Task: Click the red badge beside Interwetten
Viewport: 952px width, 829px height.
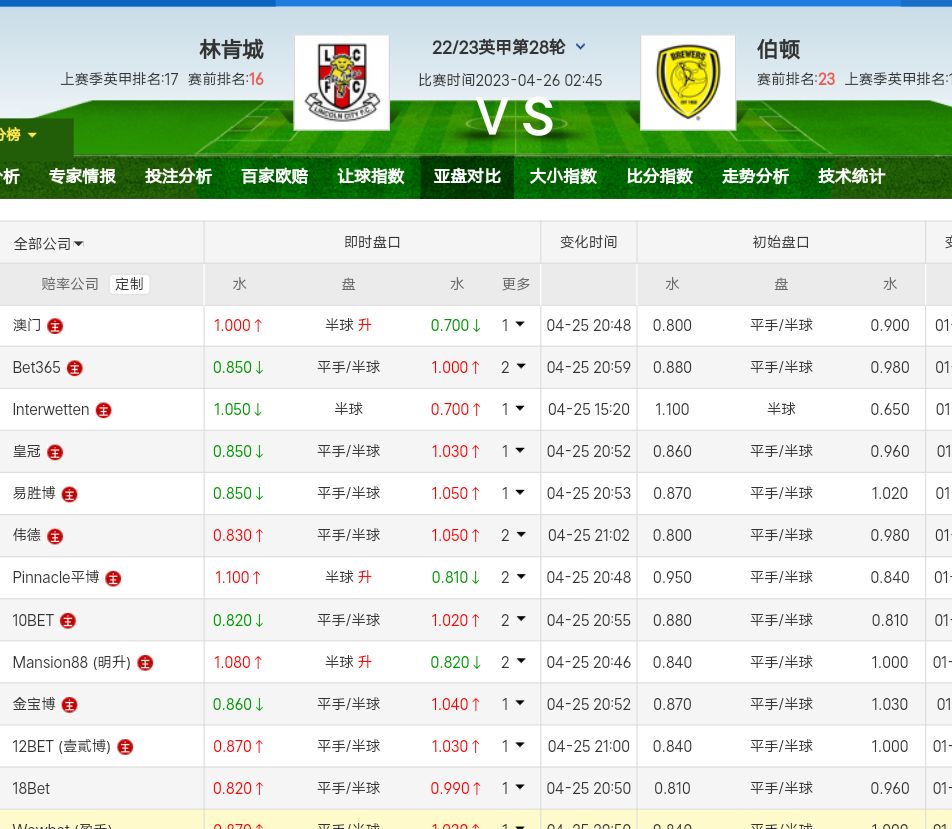Action: [x=103, y=410]
